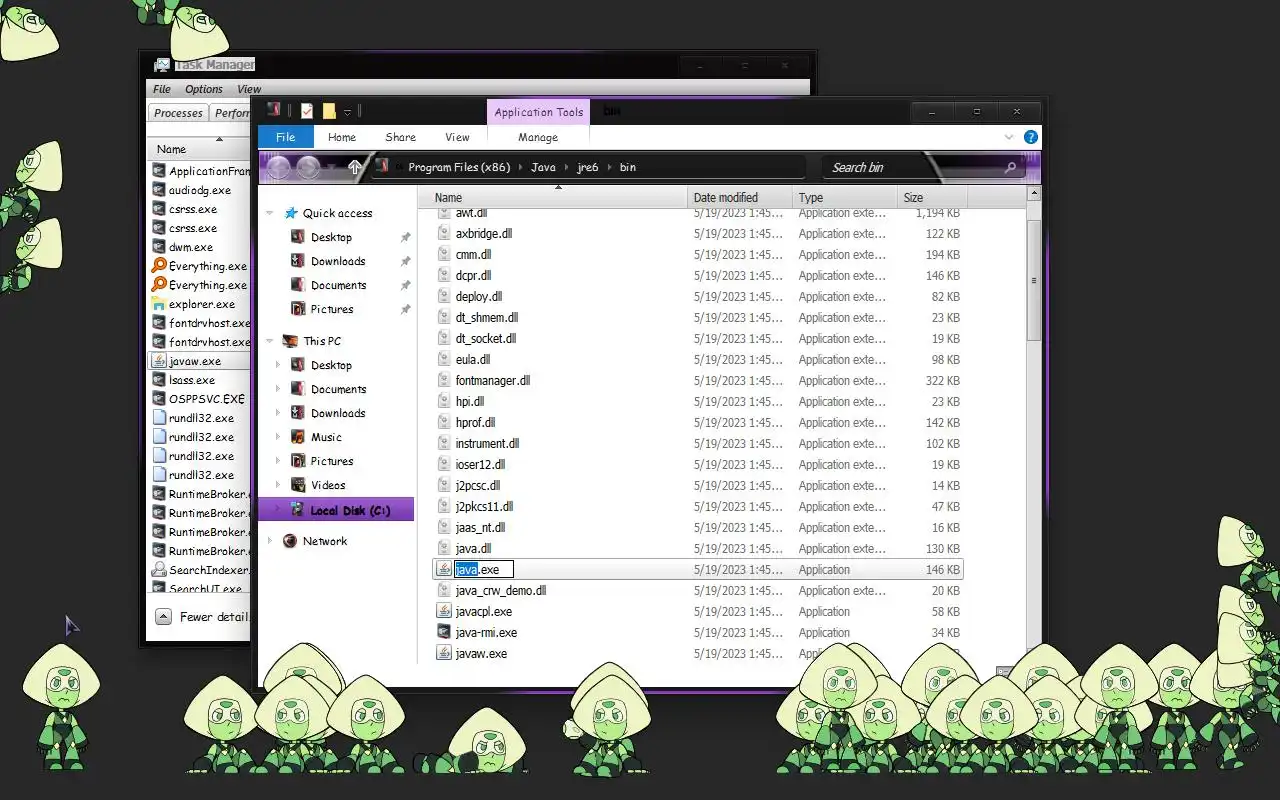Click the java.exe file icon in Explorer
Screen dimensions: 1280x800
444,569
